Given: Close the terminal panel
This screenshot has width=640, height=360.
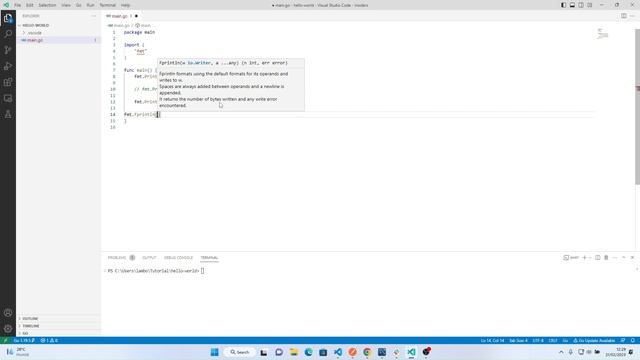Looking at the screenshot, I should pyautogui.click(x=632, y=258).
